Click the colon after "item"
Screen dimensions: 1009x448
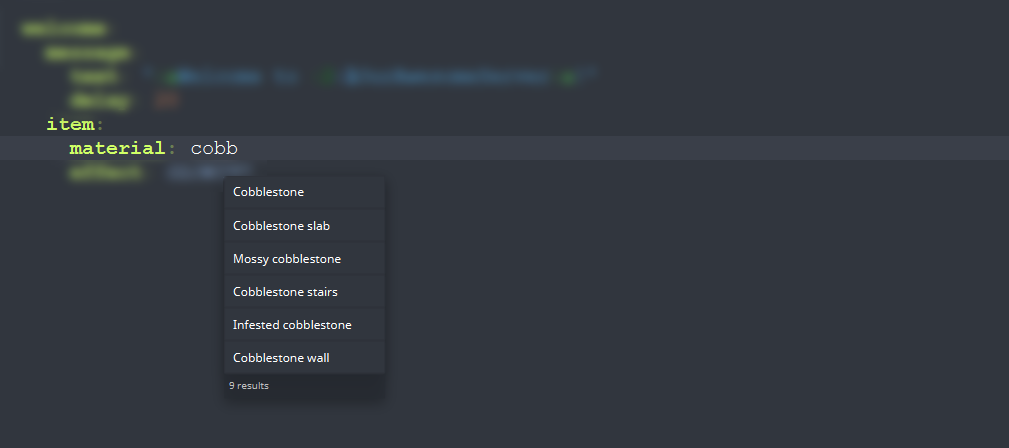pos(99,124)
